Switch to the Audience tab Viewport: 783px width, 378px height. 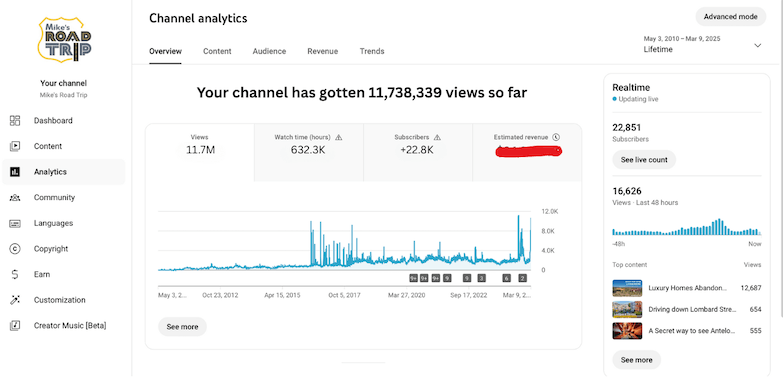[269, 51]
